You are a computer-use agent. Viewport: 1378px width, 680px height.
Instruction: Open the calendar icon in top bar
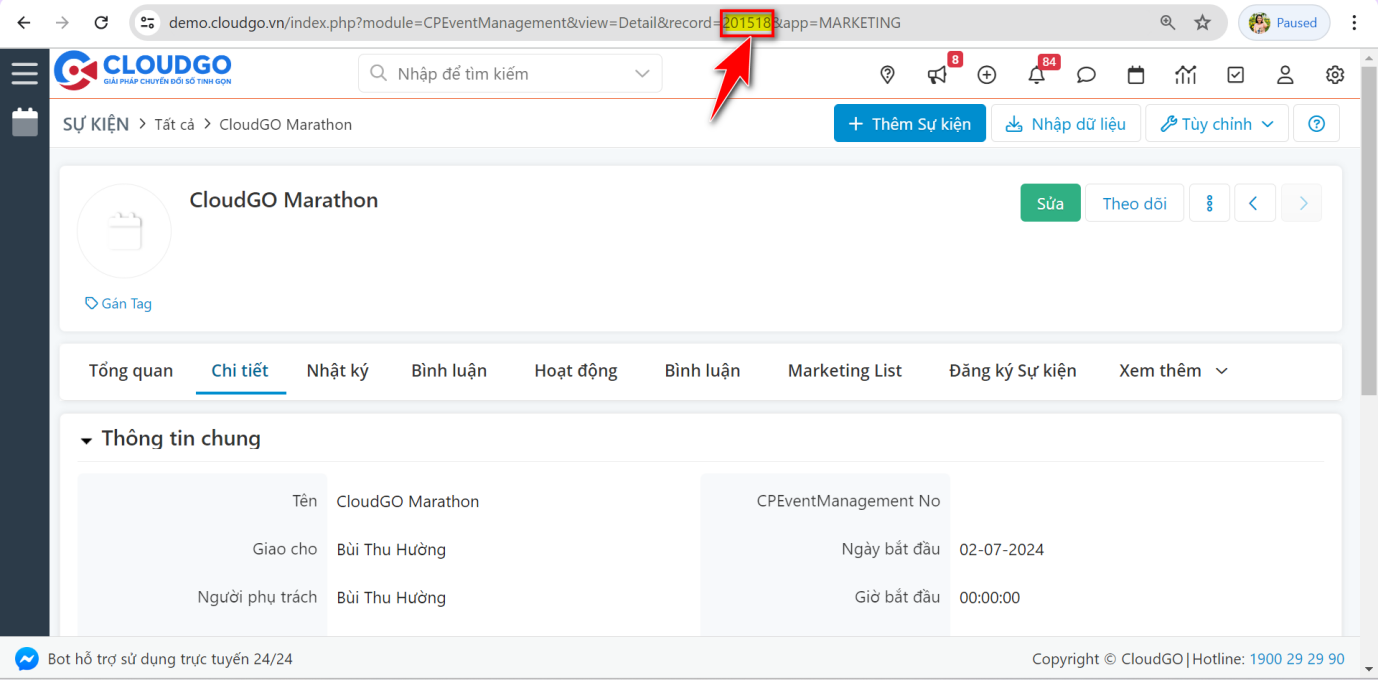(1136, 75)
